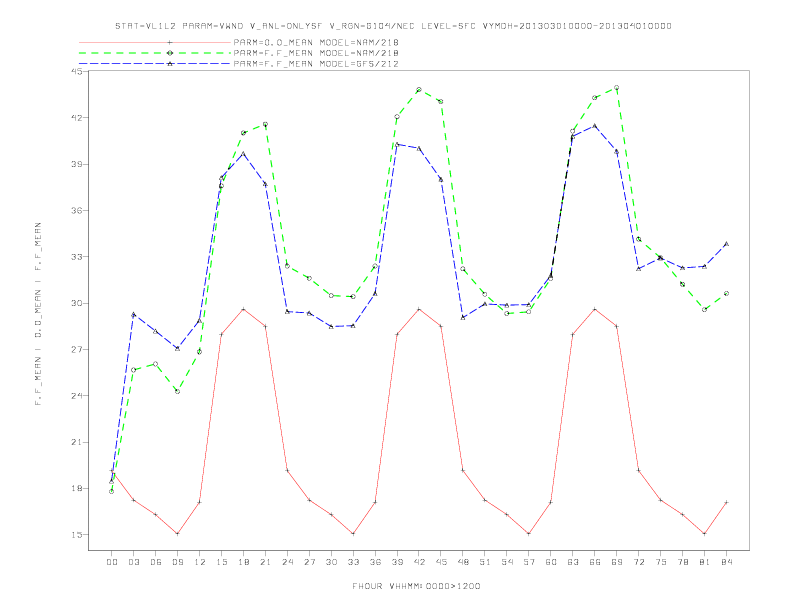This screenshot has width=792, height=612.
Task: Select legend entry PARM=F.F_MEAN MODEL=GFS/212
Action: click(316, 64)
